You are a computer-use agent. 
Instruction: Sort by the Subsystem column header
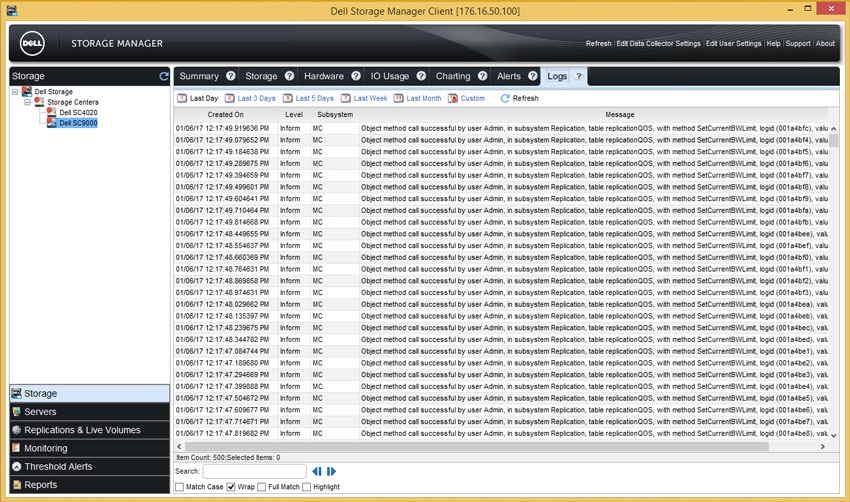click(335, 115)
